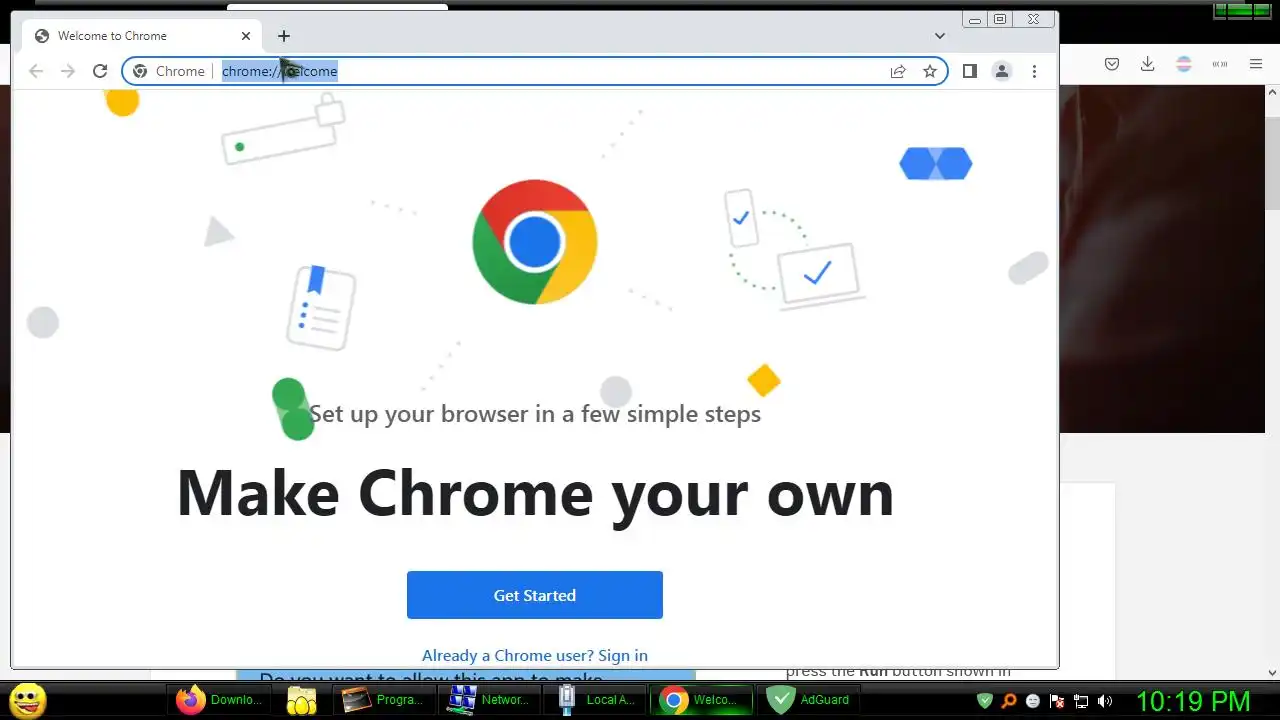Screen dimensions: 1280x720
Task: Open Firefox hamburger menu
Action: [1256, 64]
